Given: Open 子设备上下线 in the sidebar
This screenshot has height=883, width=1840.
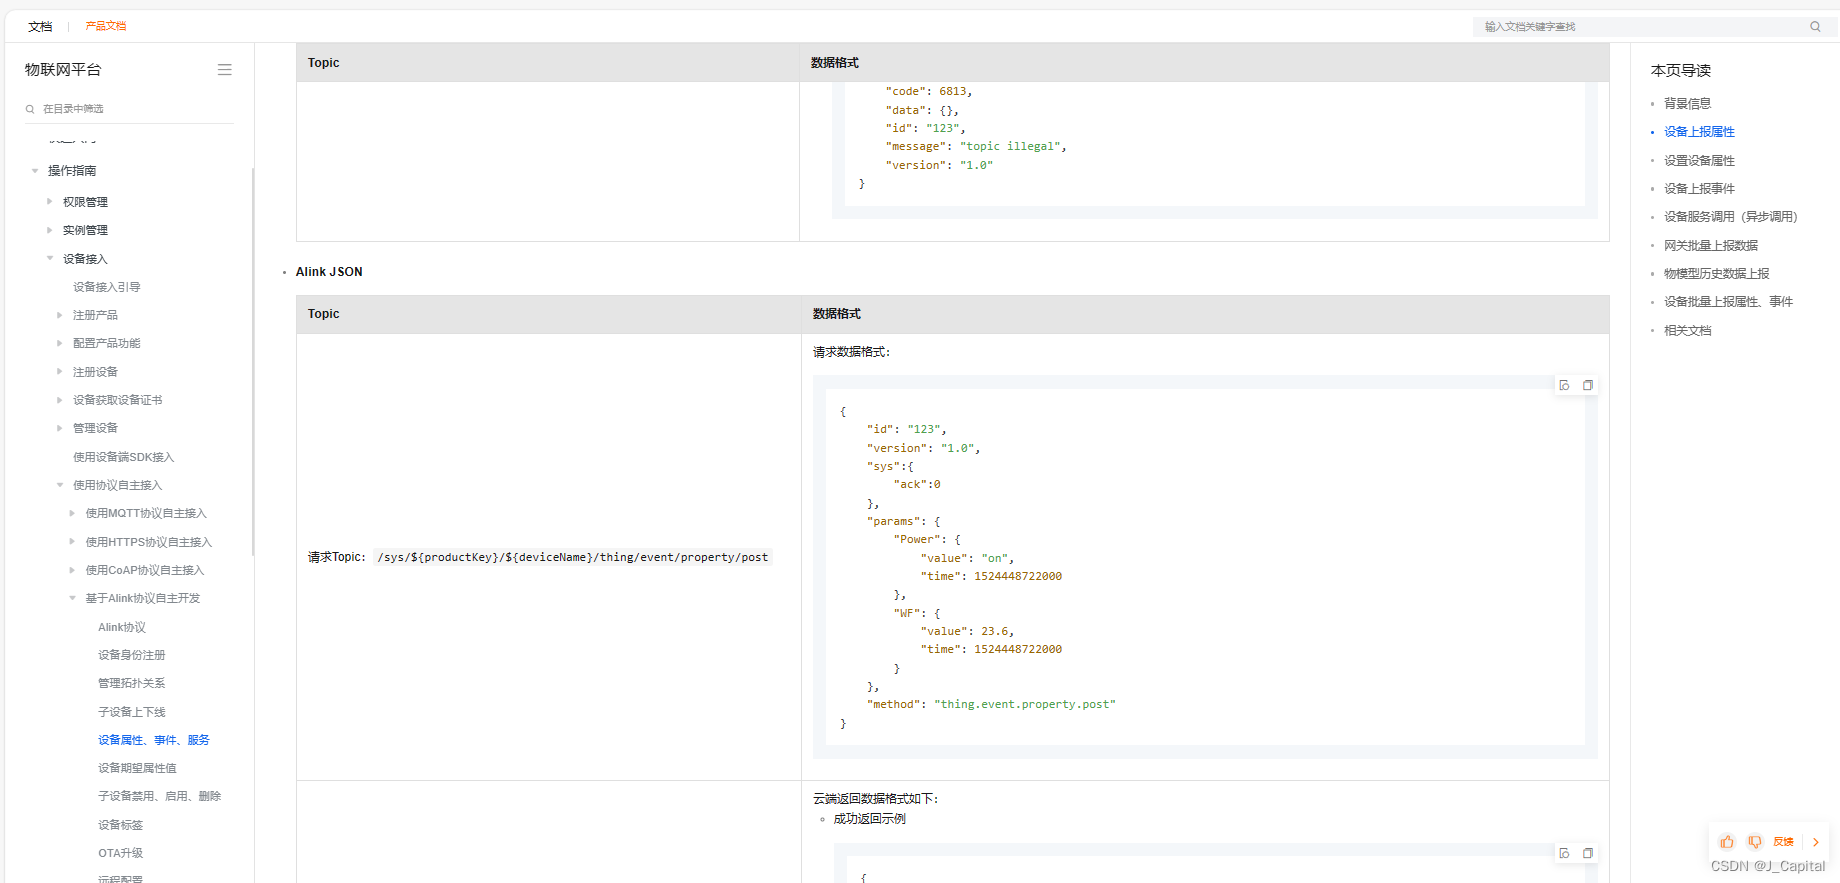Looking at the screenshot, I should pyautogui.click(x=132, y=712).
